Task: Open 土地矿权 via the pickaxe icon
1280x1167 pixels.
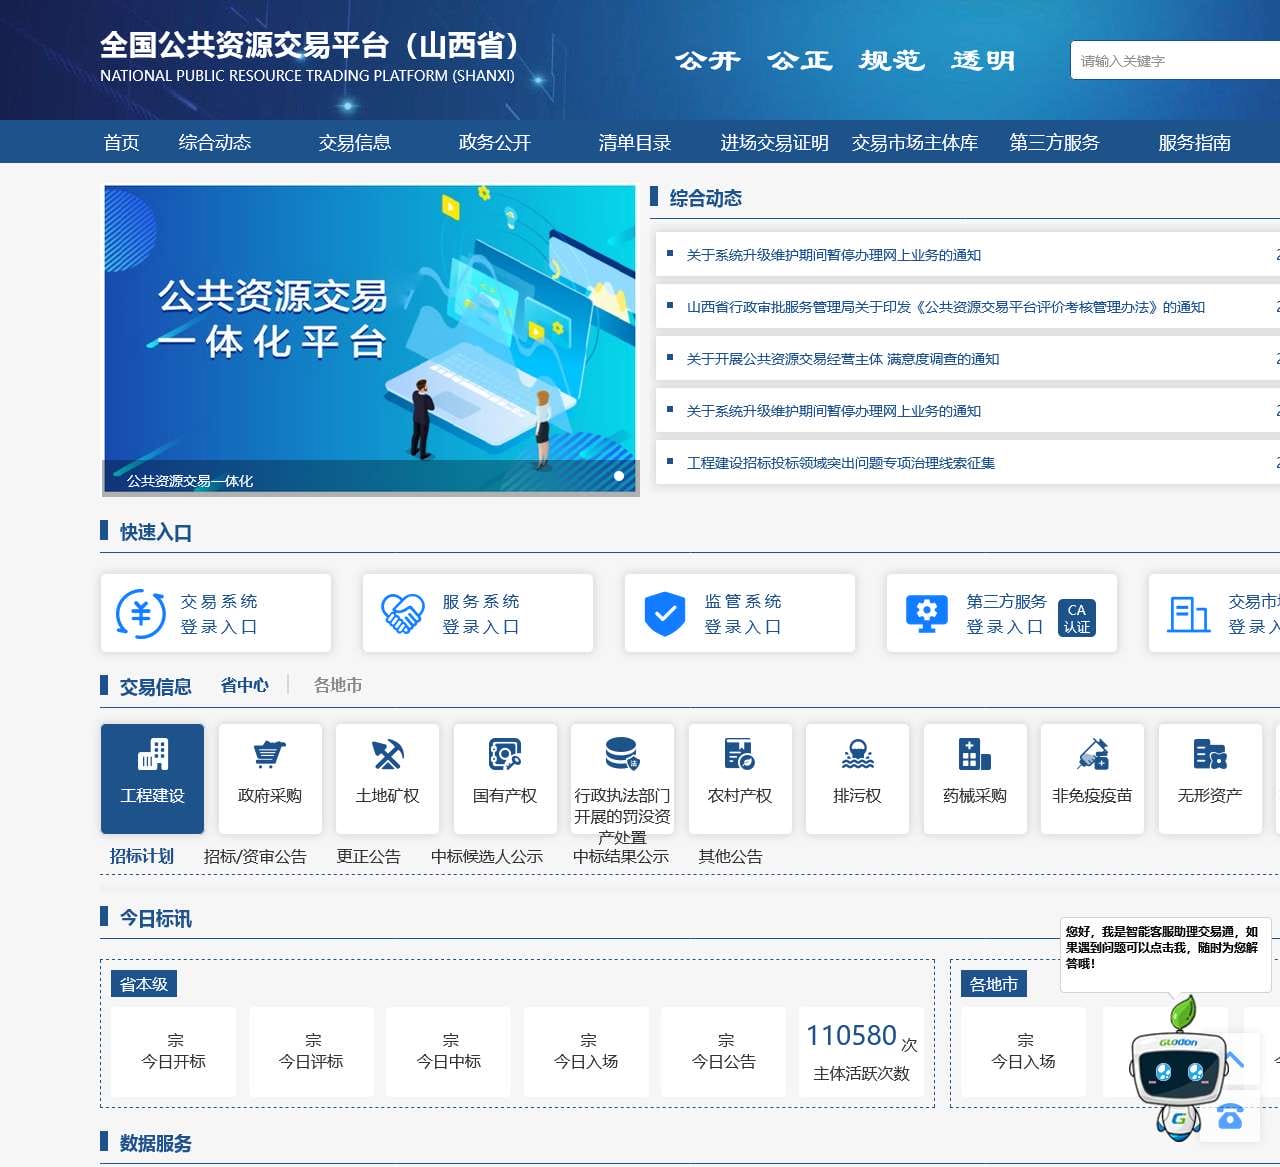Action: (387, 755)
